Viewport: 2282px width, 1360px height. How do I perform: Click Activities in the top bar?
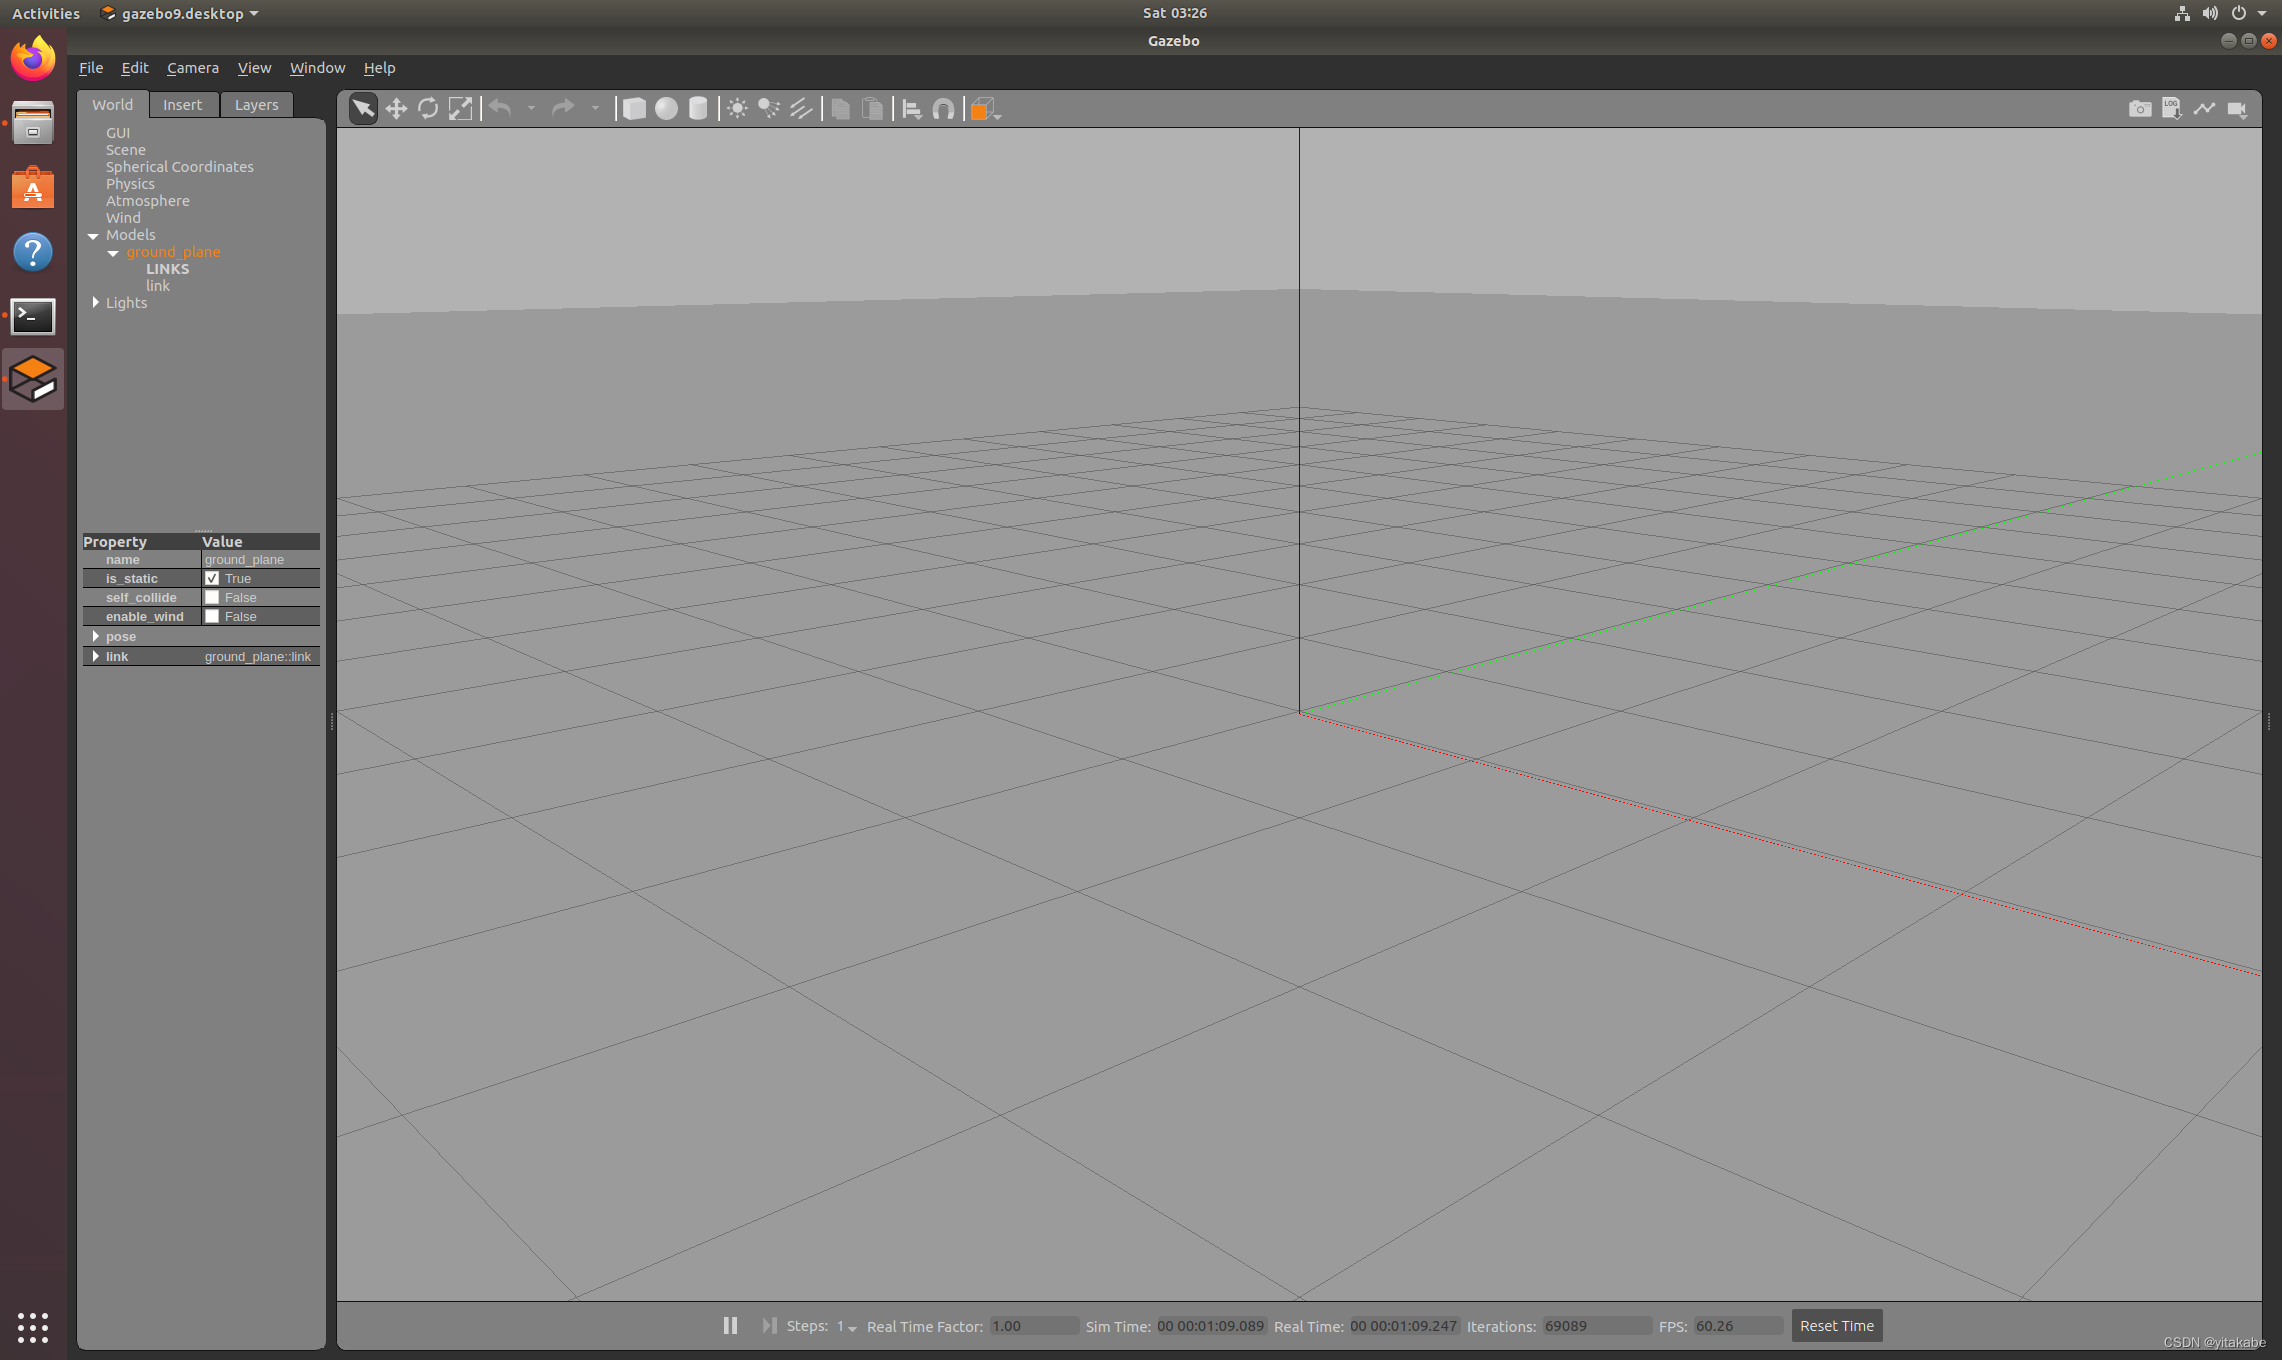coord(46,13)
